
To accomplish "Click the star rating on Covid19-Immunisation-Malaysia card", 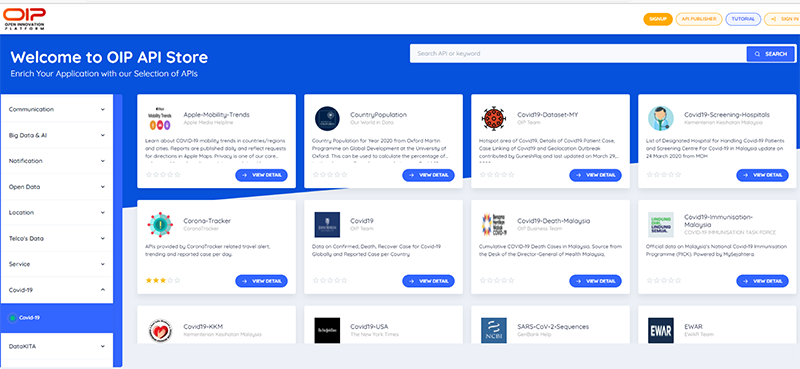I will [664, 280].
